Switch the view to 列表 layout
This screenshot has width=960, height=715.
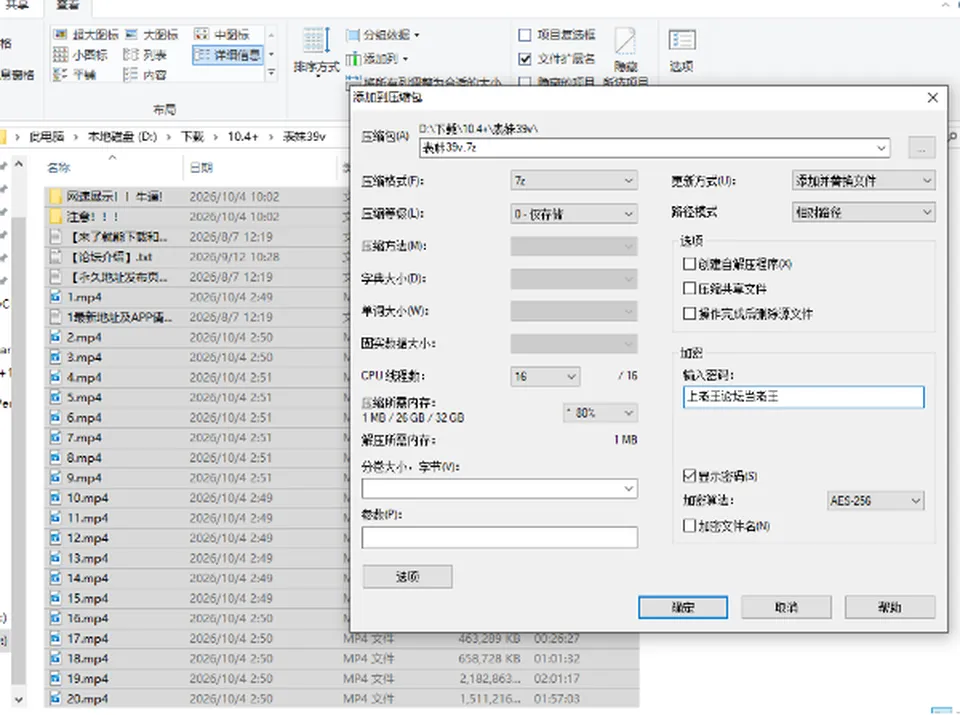coord(144,55)
